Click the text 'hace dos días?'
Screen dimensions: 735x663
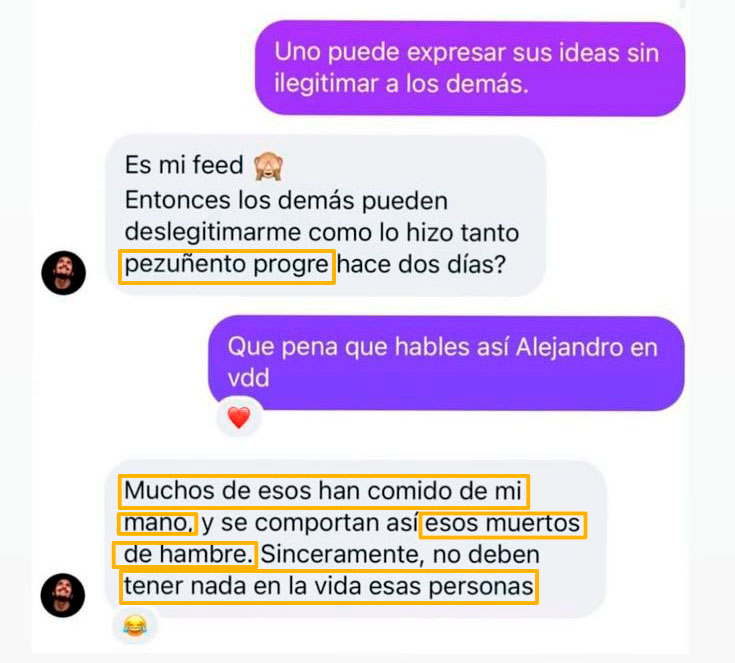pyautogui.click(x=421, y=265)
